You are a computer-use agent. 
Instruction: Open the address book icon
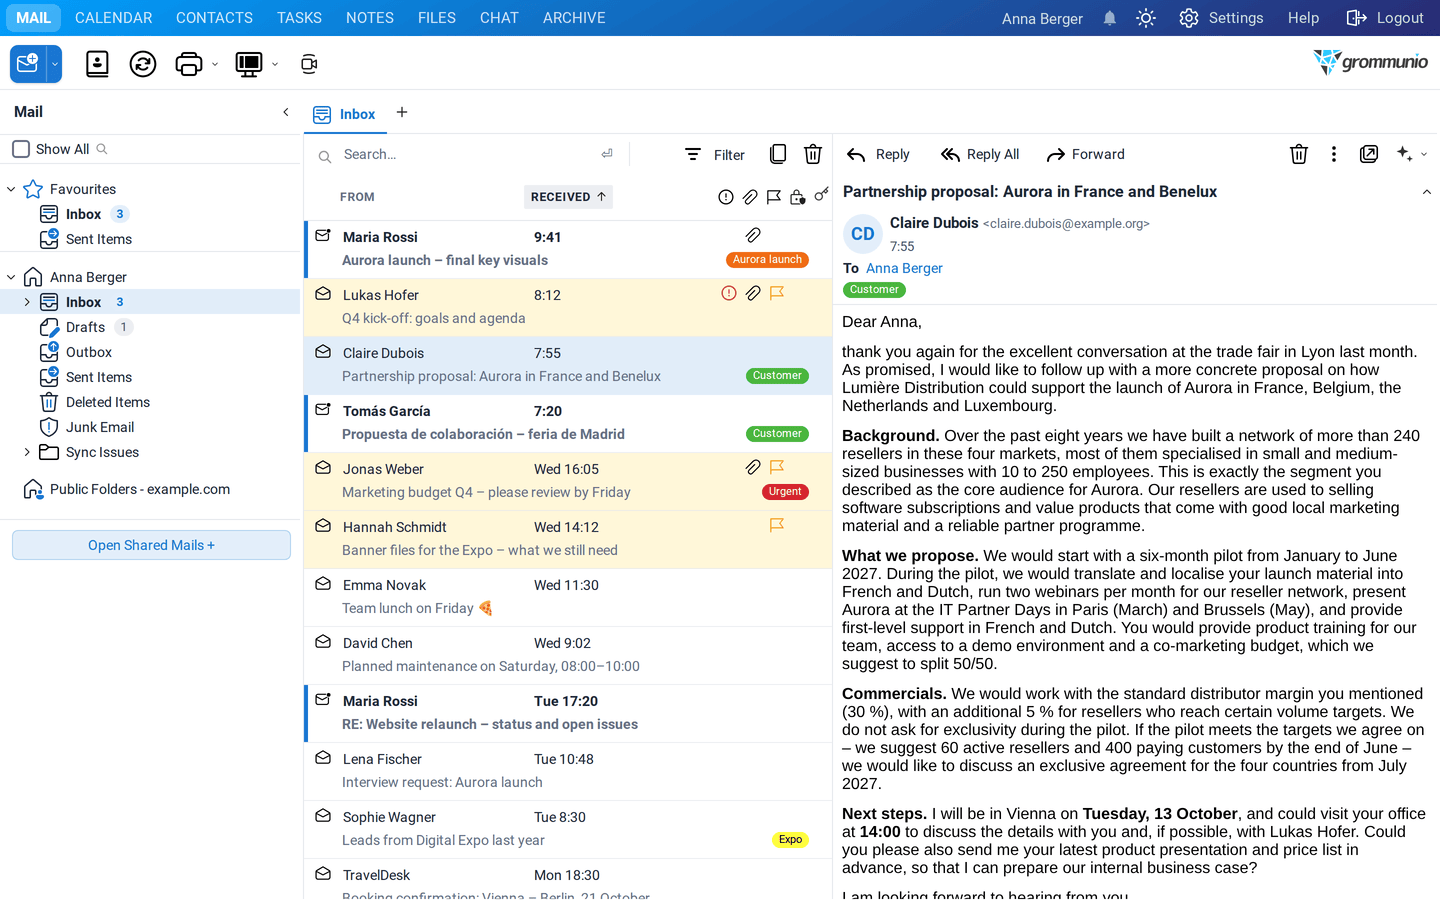(x=97, y=64)
